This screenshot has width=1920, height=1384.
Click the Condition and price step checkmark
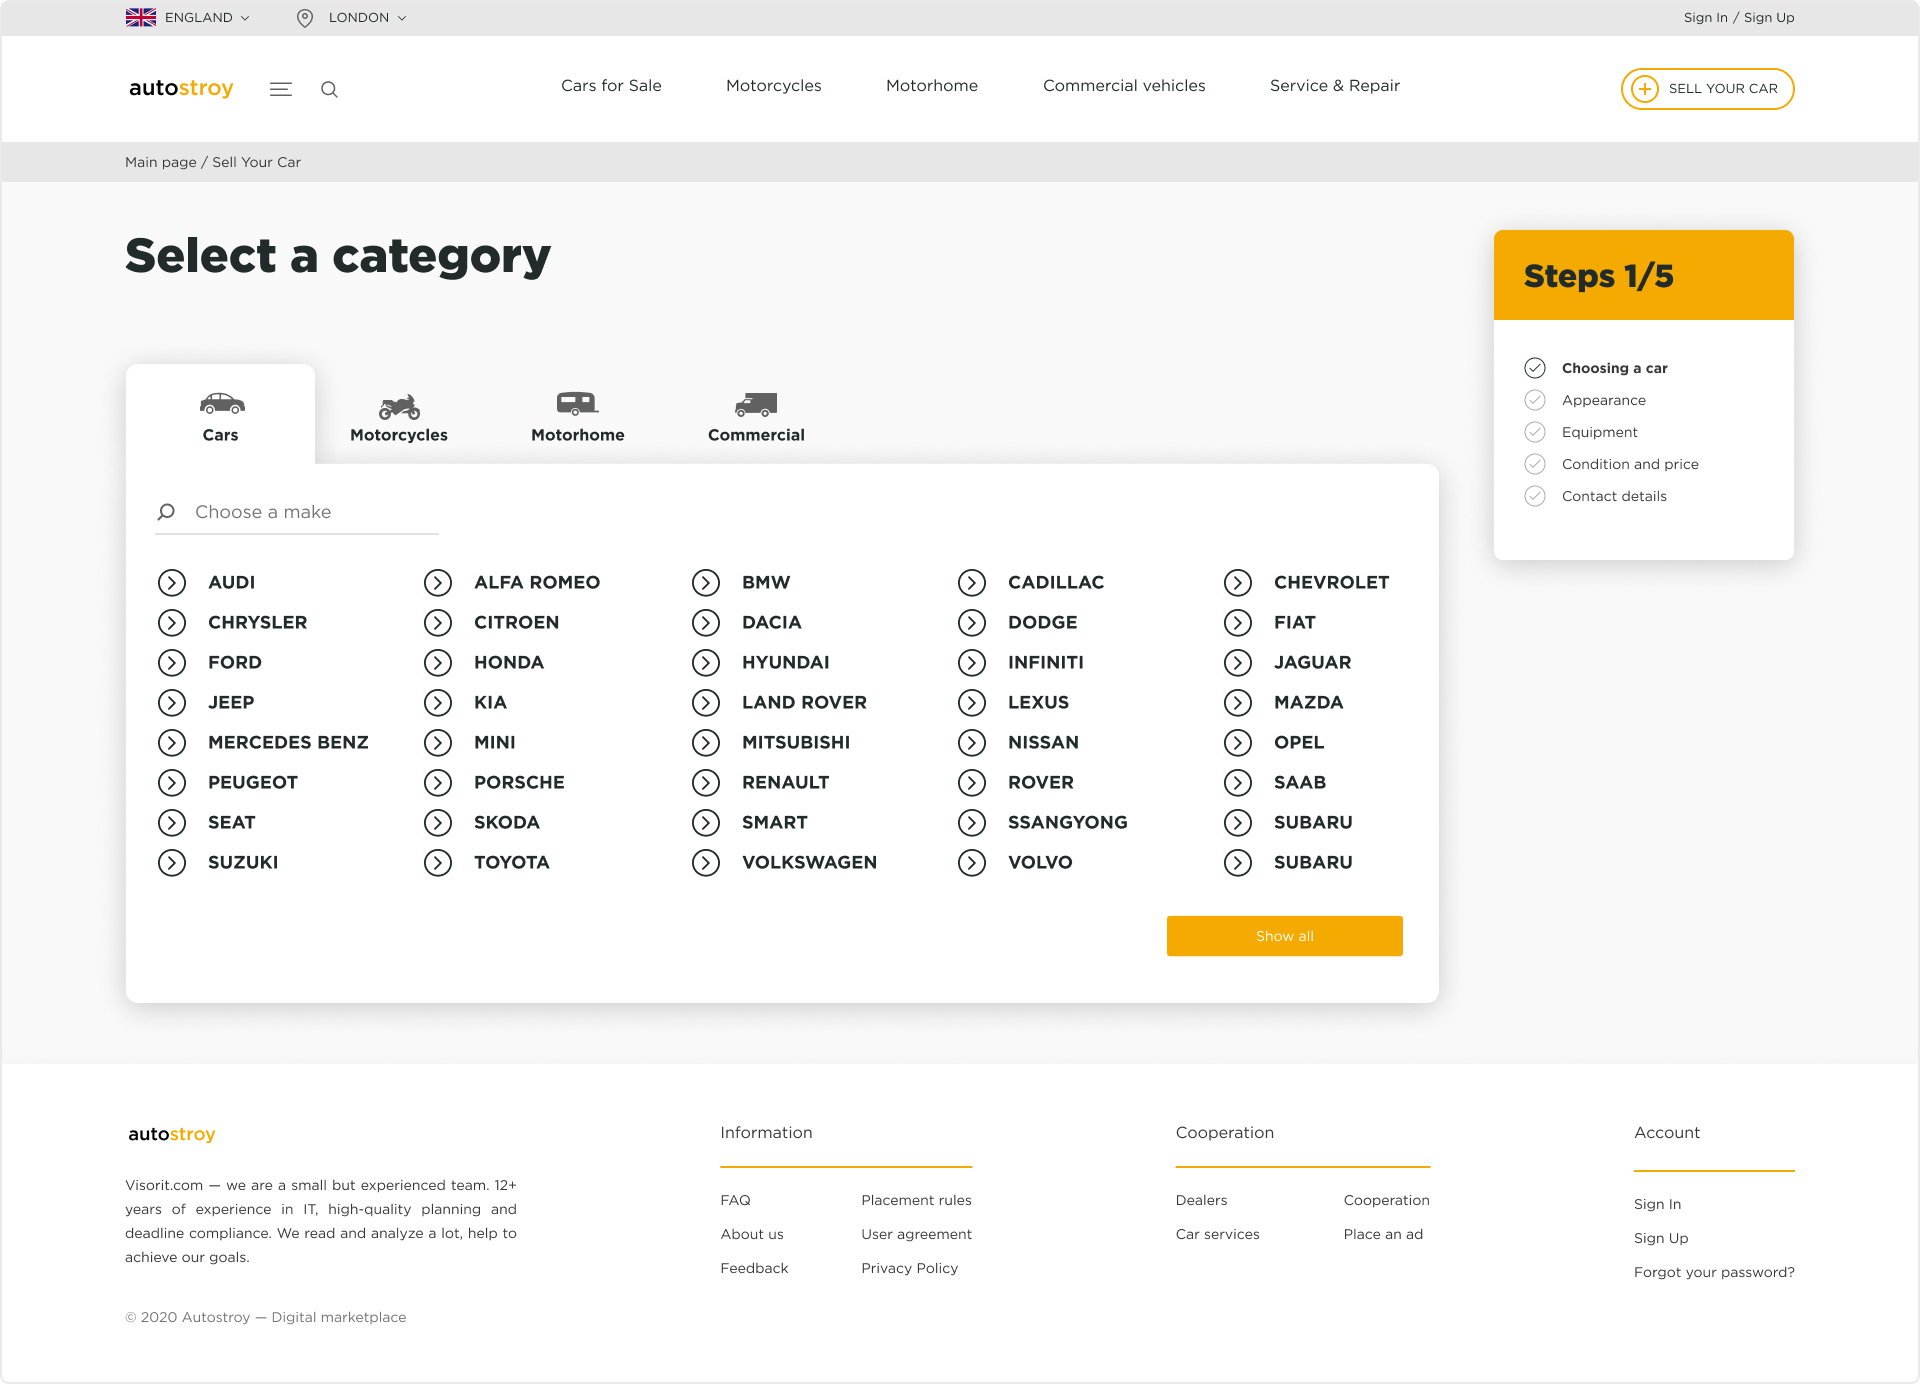coord(1535,464)
